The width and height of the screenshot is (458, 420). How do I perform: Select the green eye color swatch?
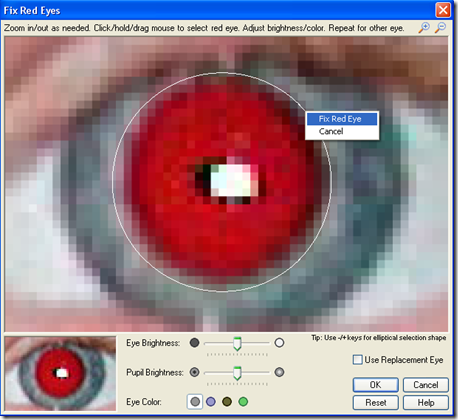pyautogui.click(x=243, y=402)
